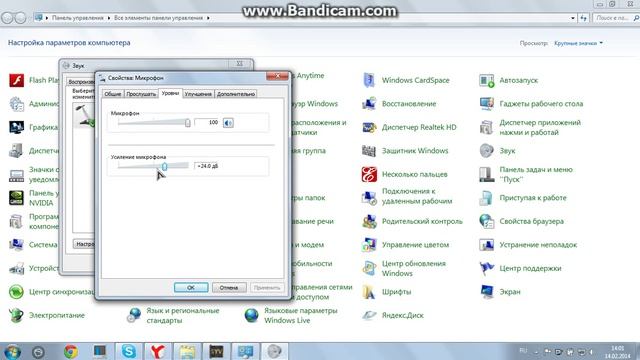Open Управление цветом icon
Screen dimensions: 640x360
tap(369, 245)
